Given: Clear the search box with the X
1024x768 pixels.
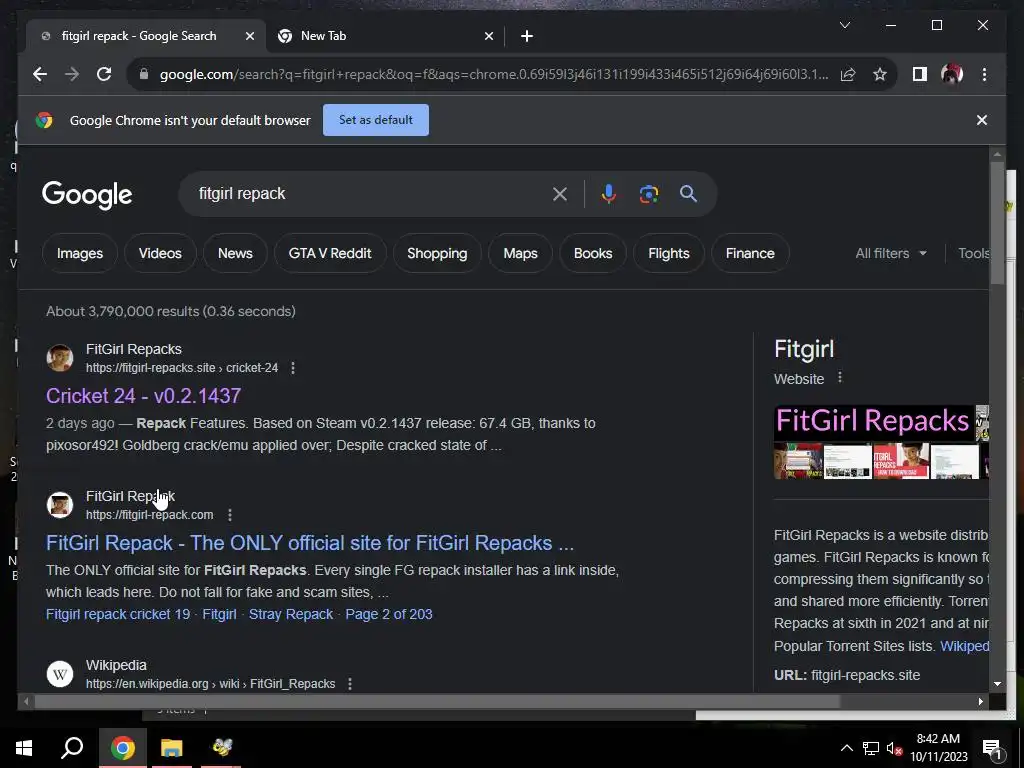Looking at the screenshot, I should click(560, 194).
